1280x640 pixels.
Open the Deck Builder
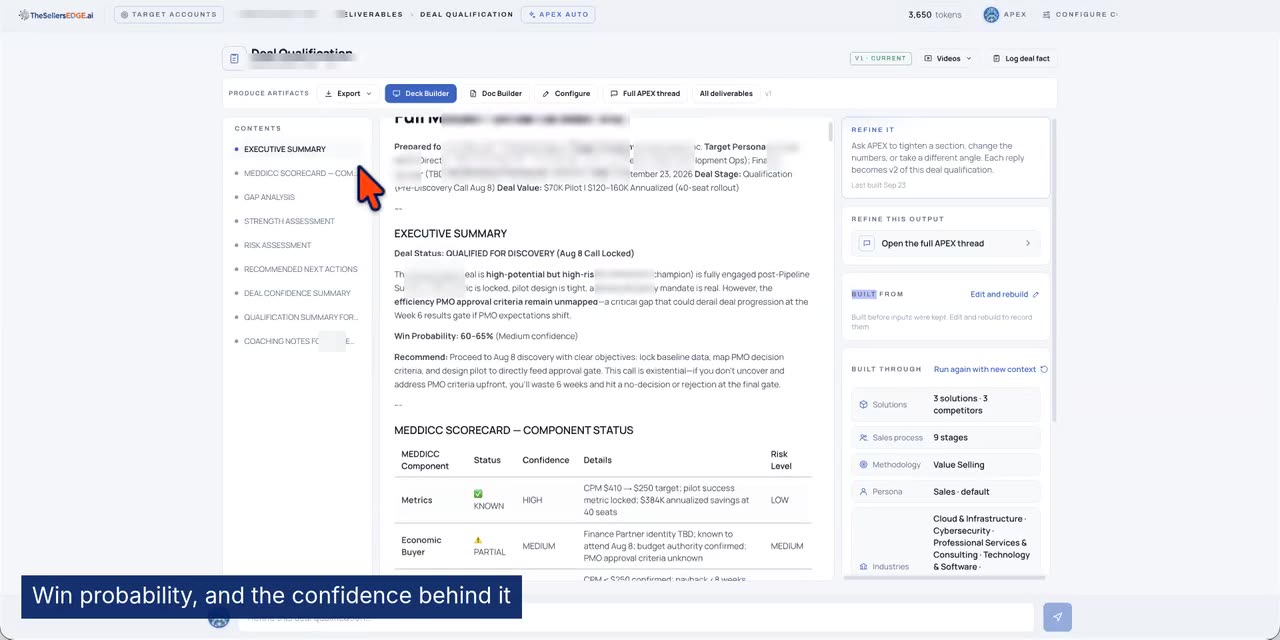(x=420, y=93)
